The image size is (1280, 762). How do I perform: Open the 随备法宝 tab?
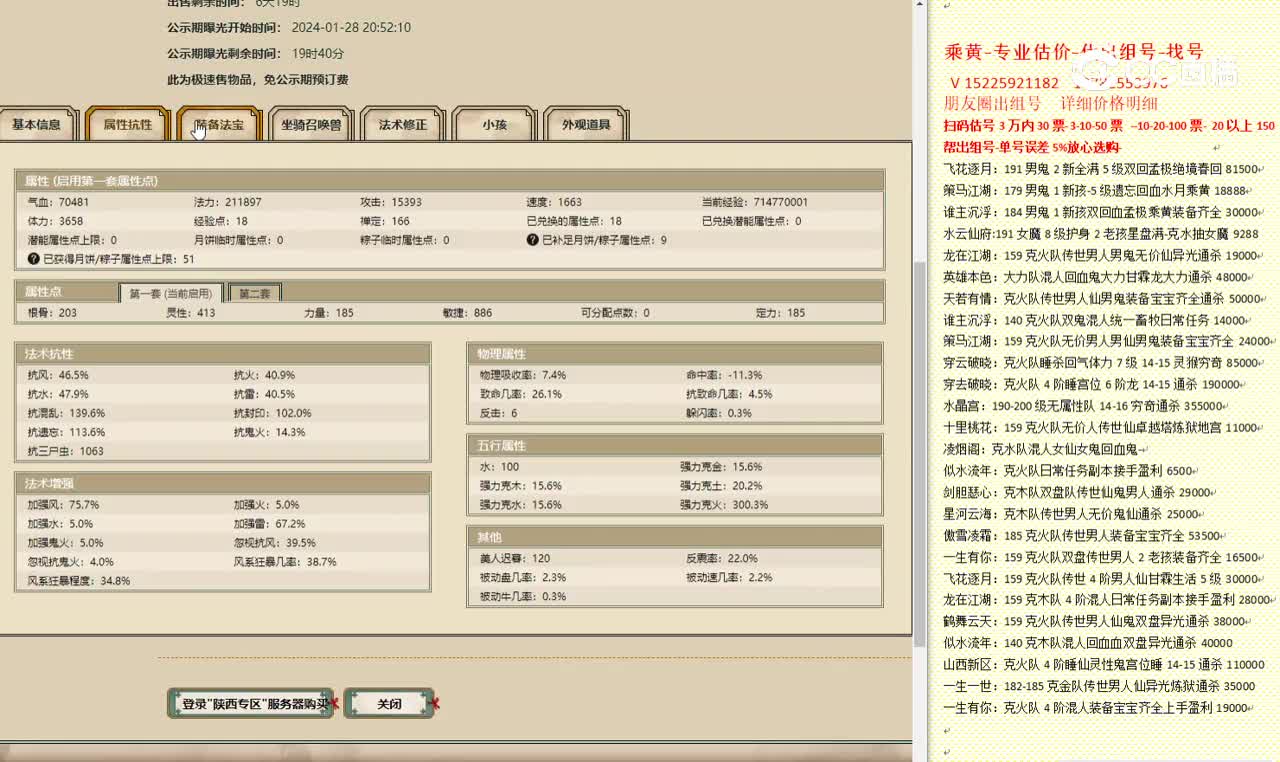(x=219, y=125)
